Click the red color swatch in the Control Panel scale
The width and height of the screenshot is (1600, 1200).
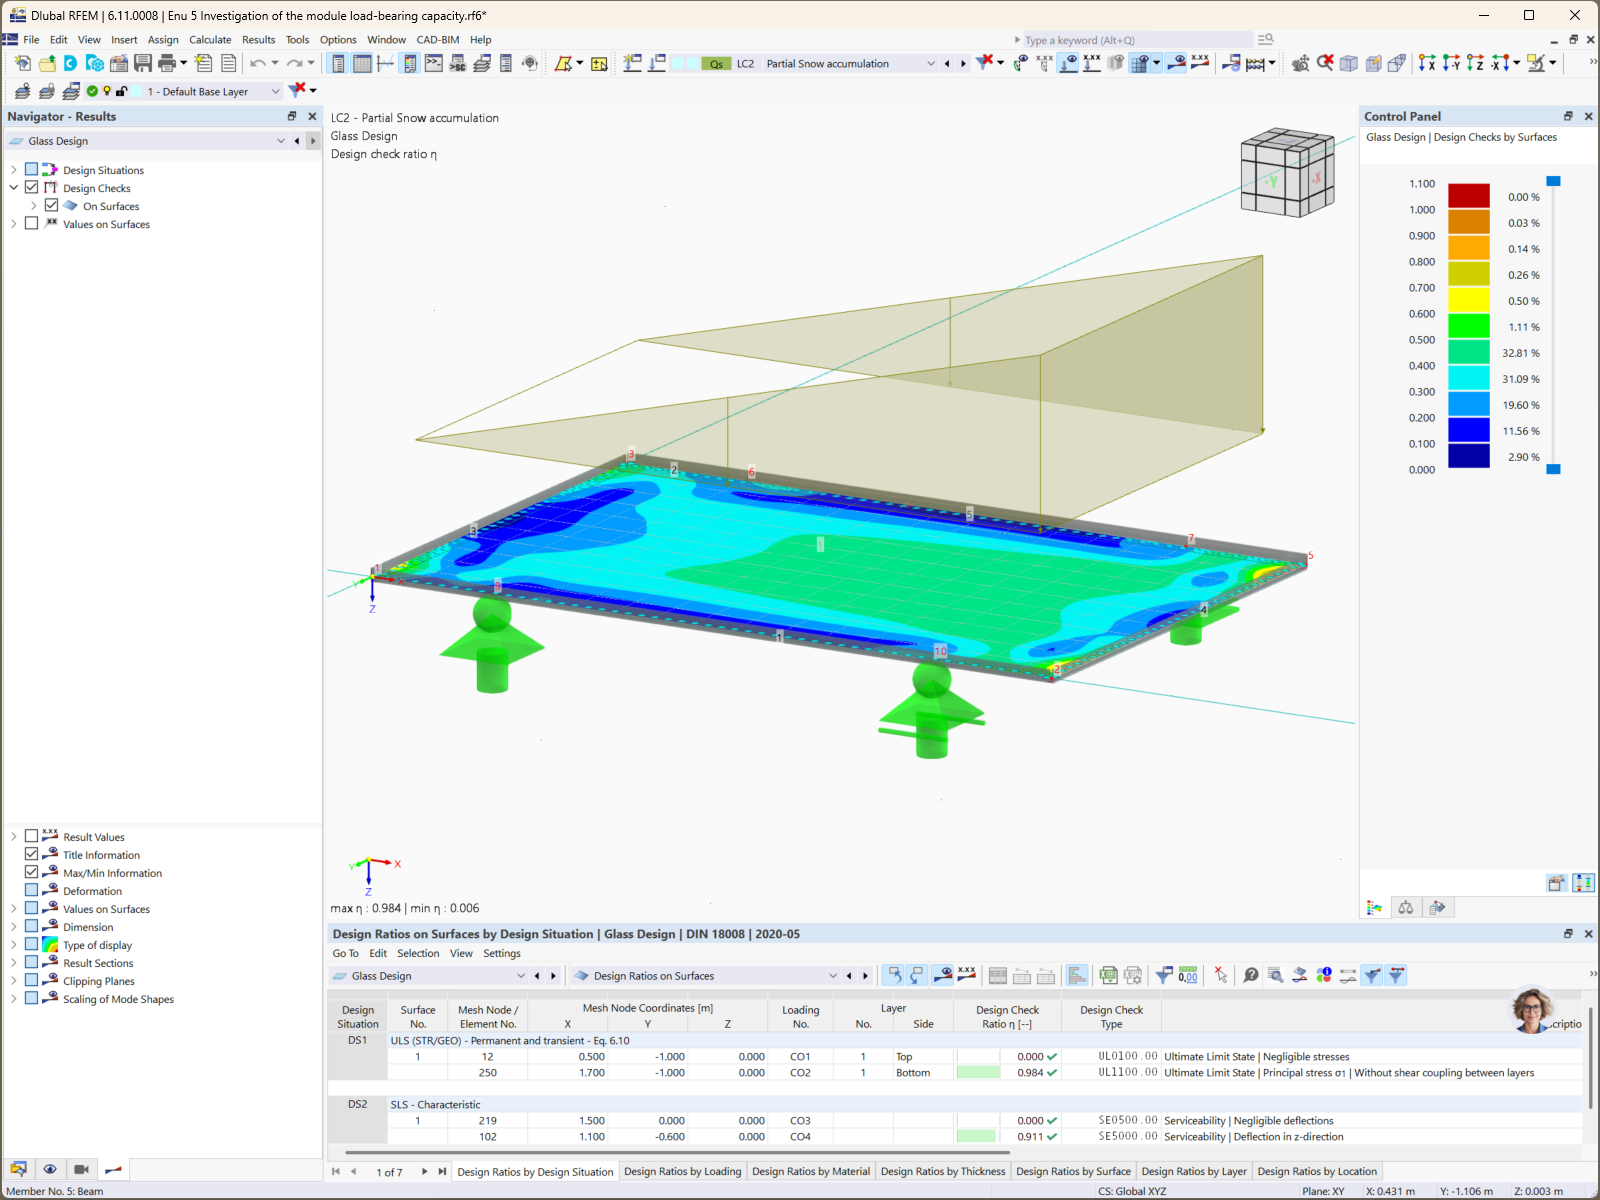1468,196
